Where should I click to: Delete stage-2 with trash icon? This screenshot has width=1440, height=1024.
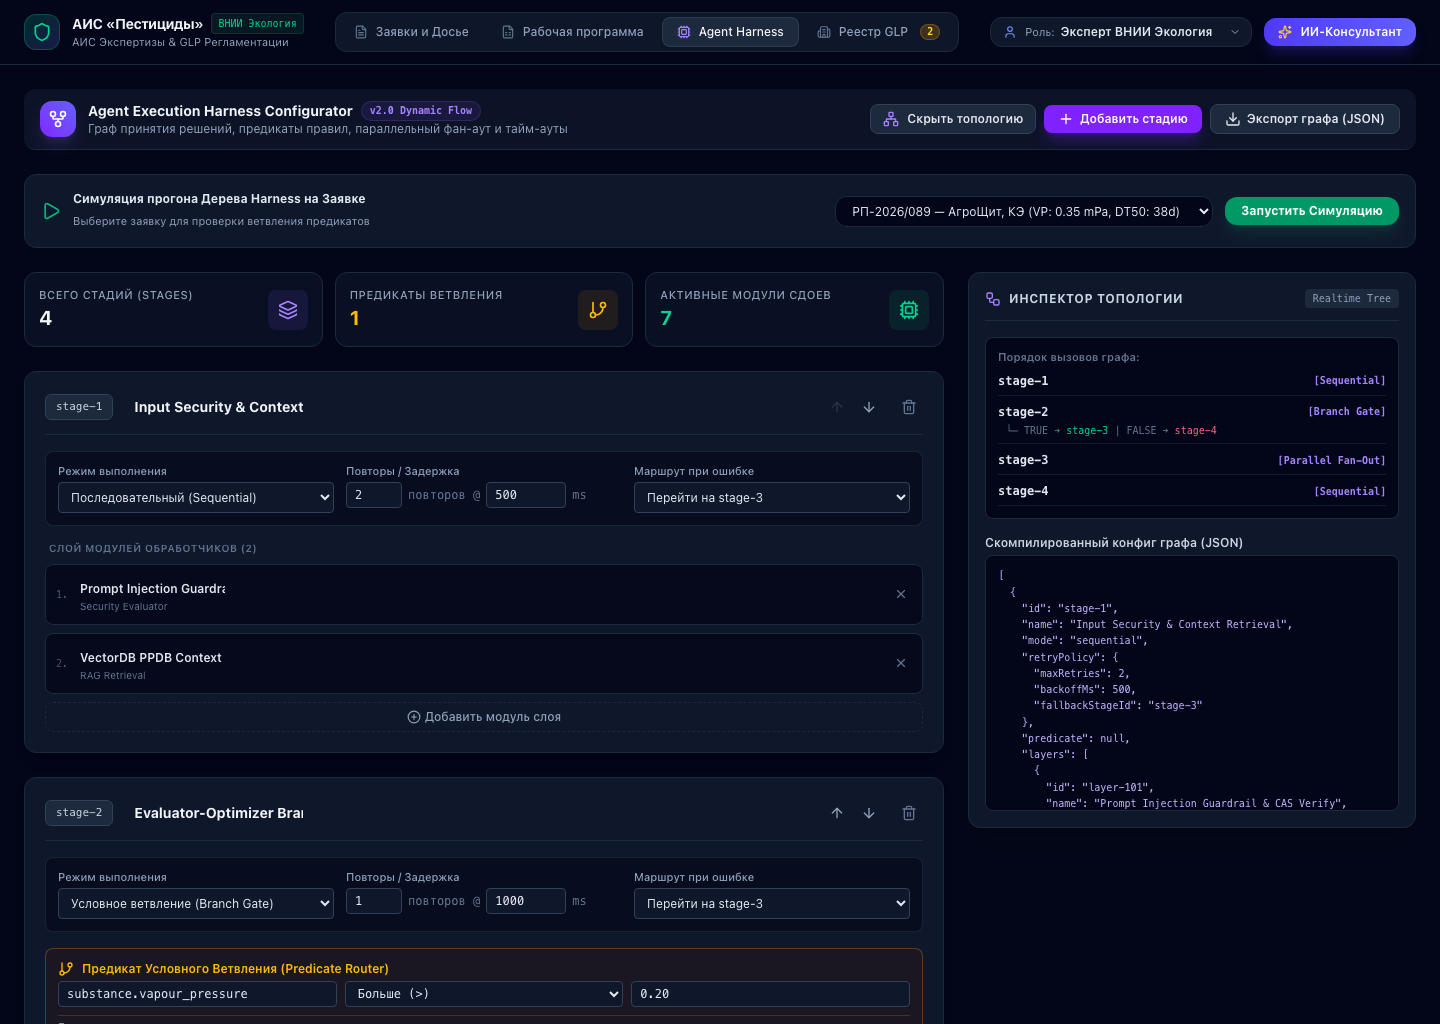pyautogui.click(x=909, y=813)
